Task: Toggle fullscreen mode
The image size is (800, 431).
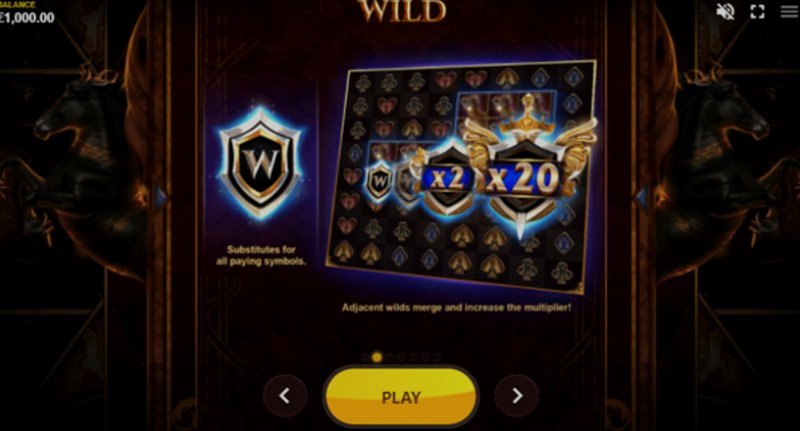Action: pyautogui.click(x=757, y=11)
